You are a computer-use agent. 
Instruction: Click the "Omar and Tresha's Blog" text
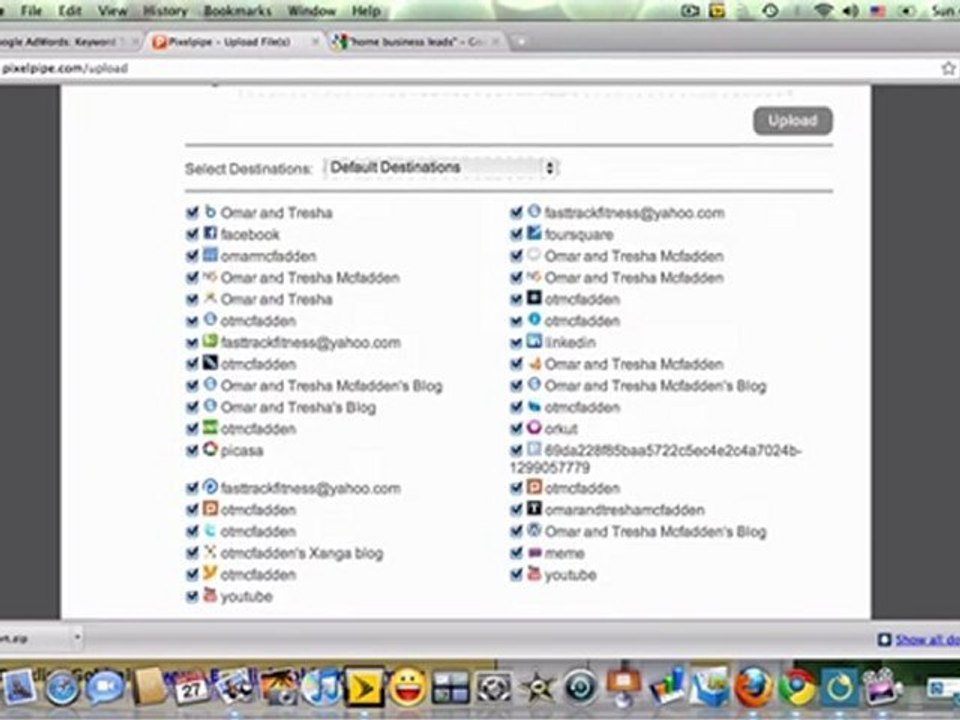click(x=298, y=407)
